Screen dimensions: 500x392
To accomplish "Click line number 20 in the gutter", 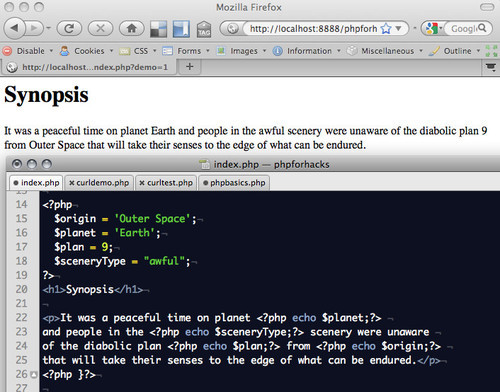I will 22,289.
